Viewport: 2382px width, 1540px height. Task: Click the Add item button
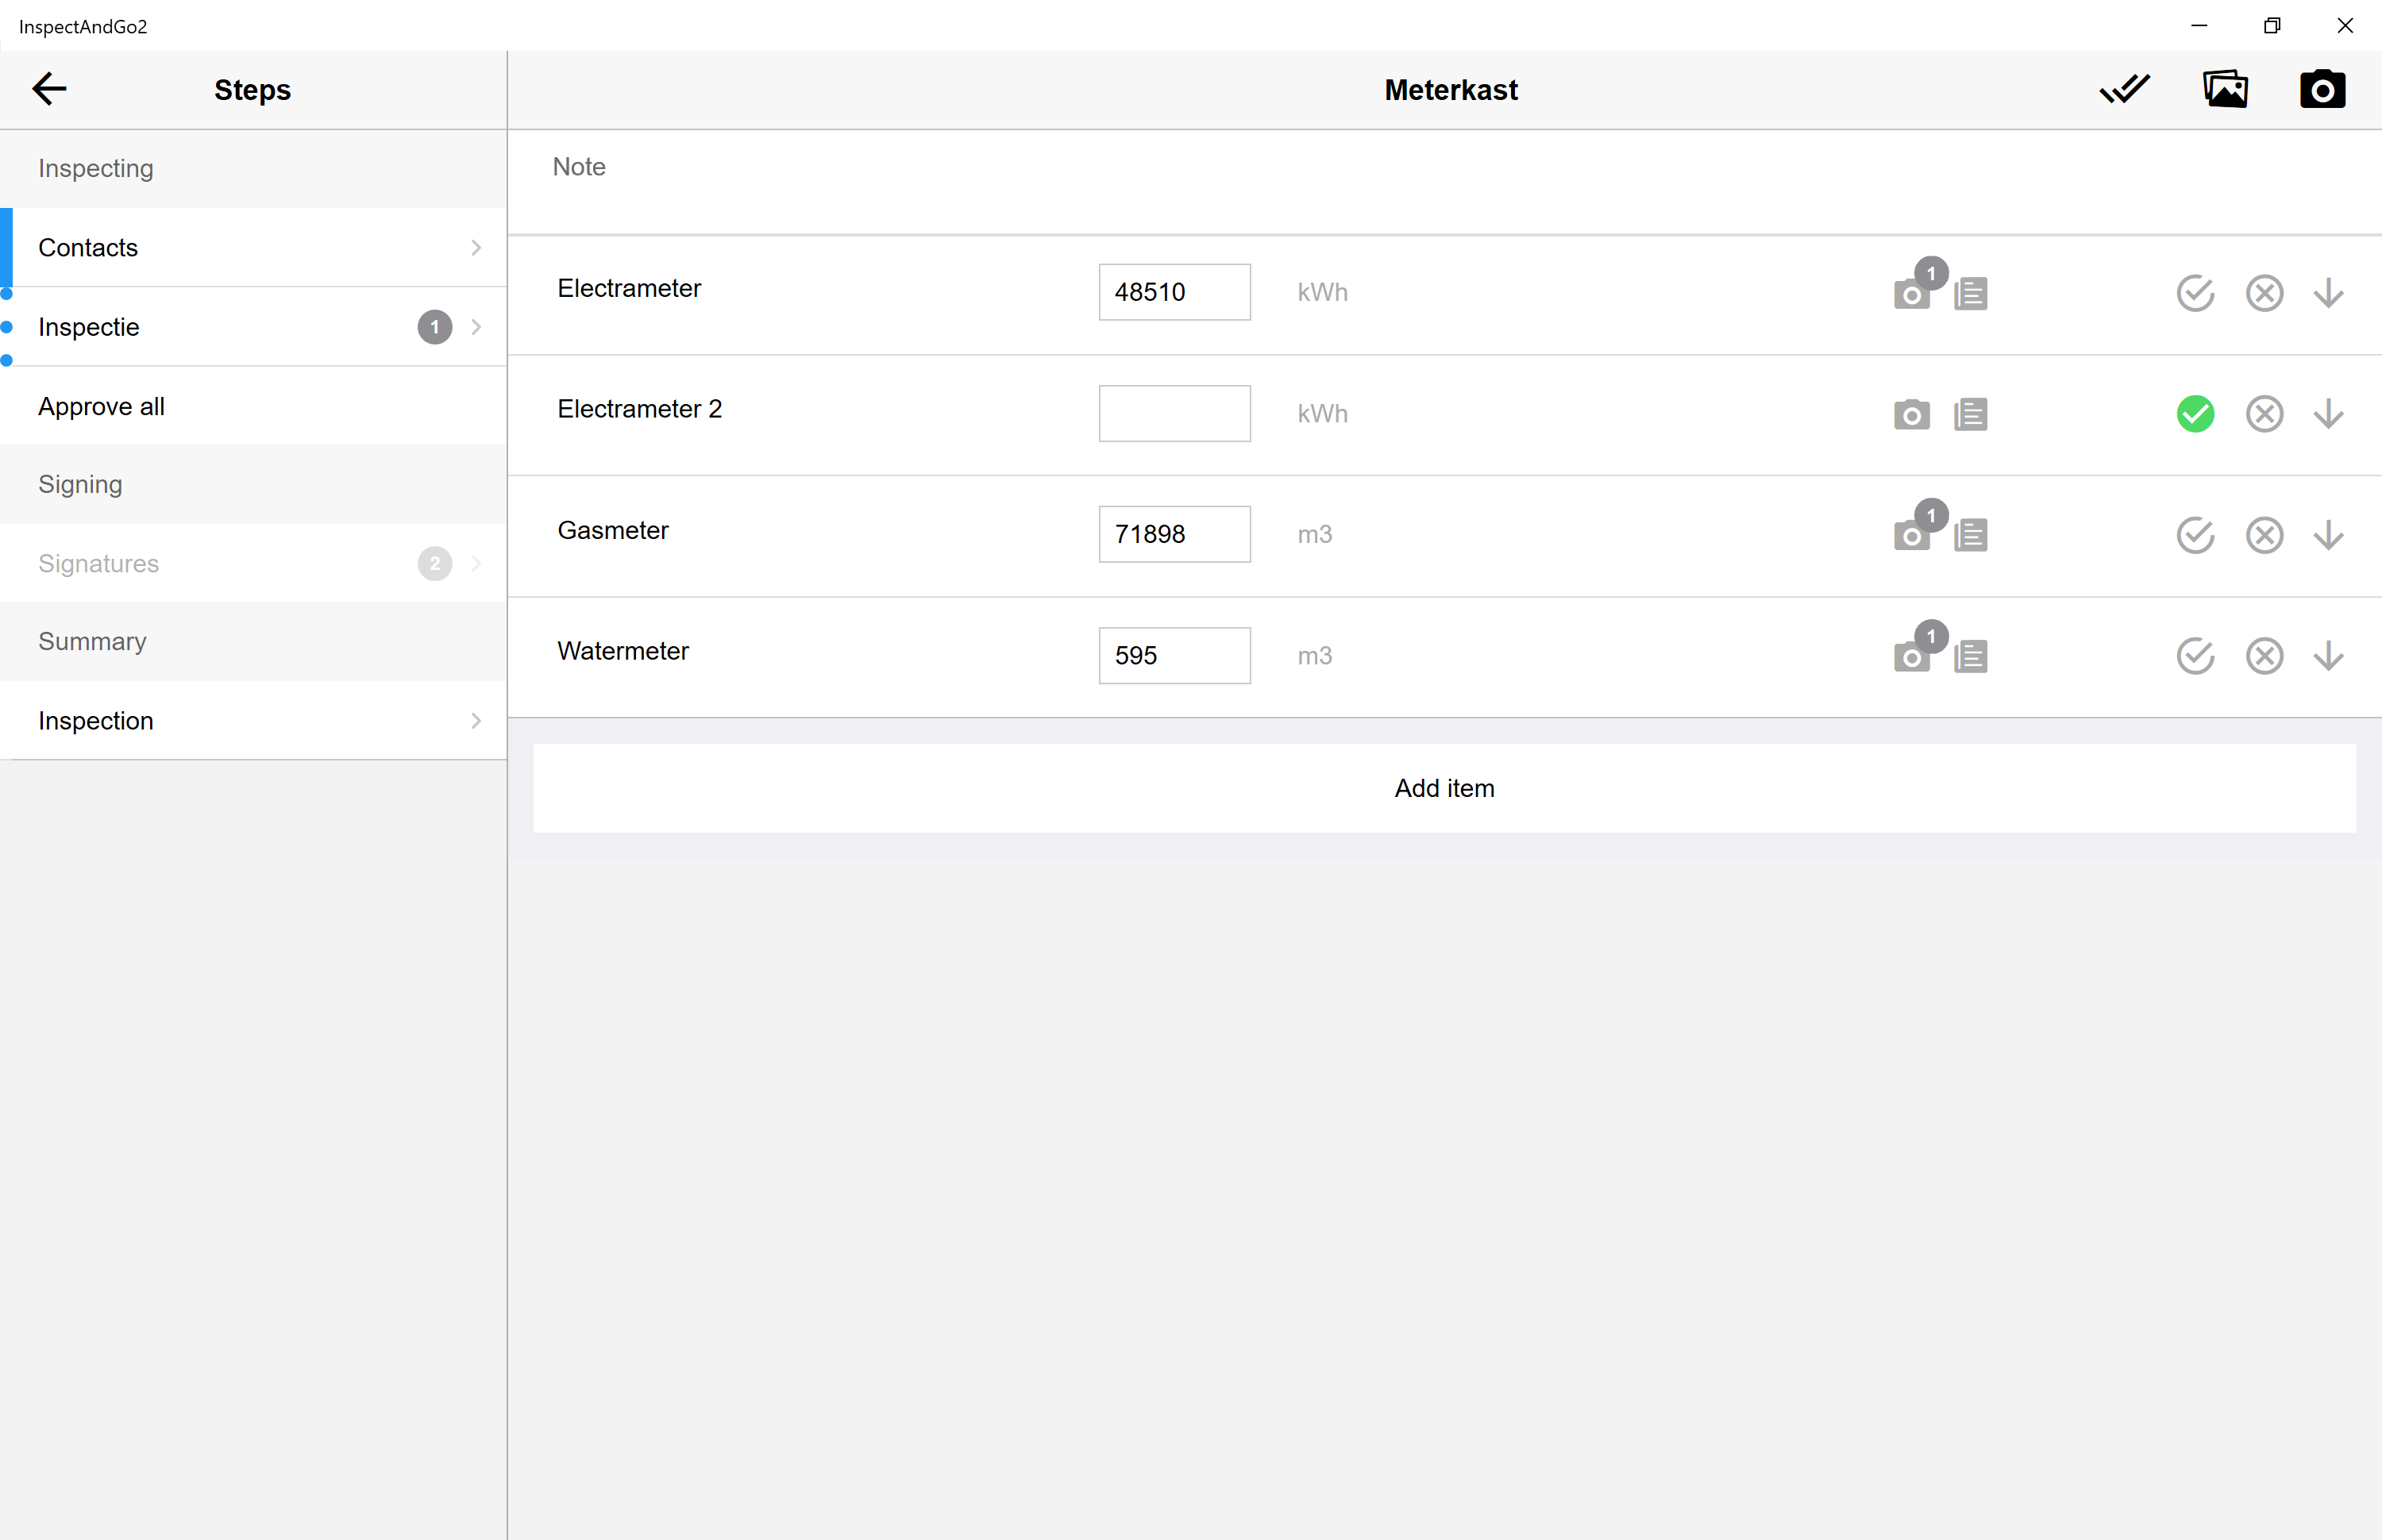(x=1444, y=788)
